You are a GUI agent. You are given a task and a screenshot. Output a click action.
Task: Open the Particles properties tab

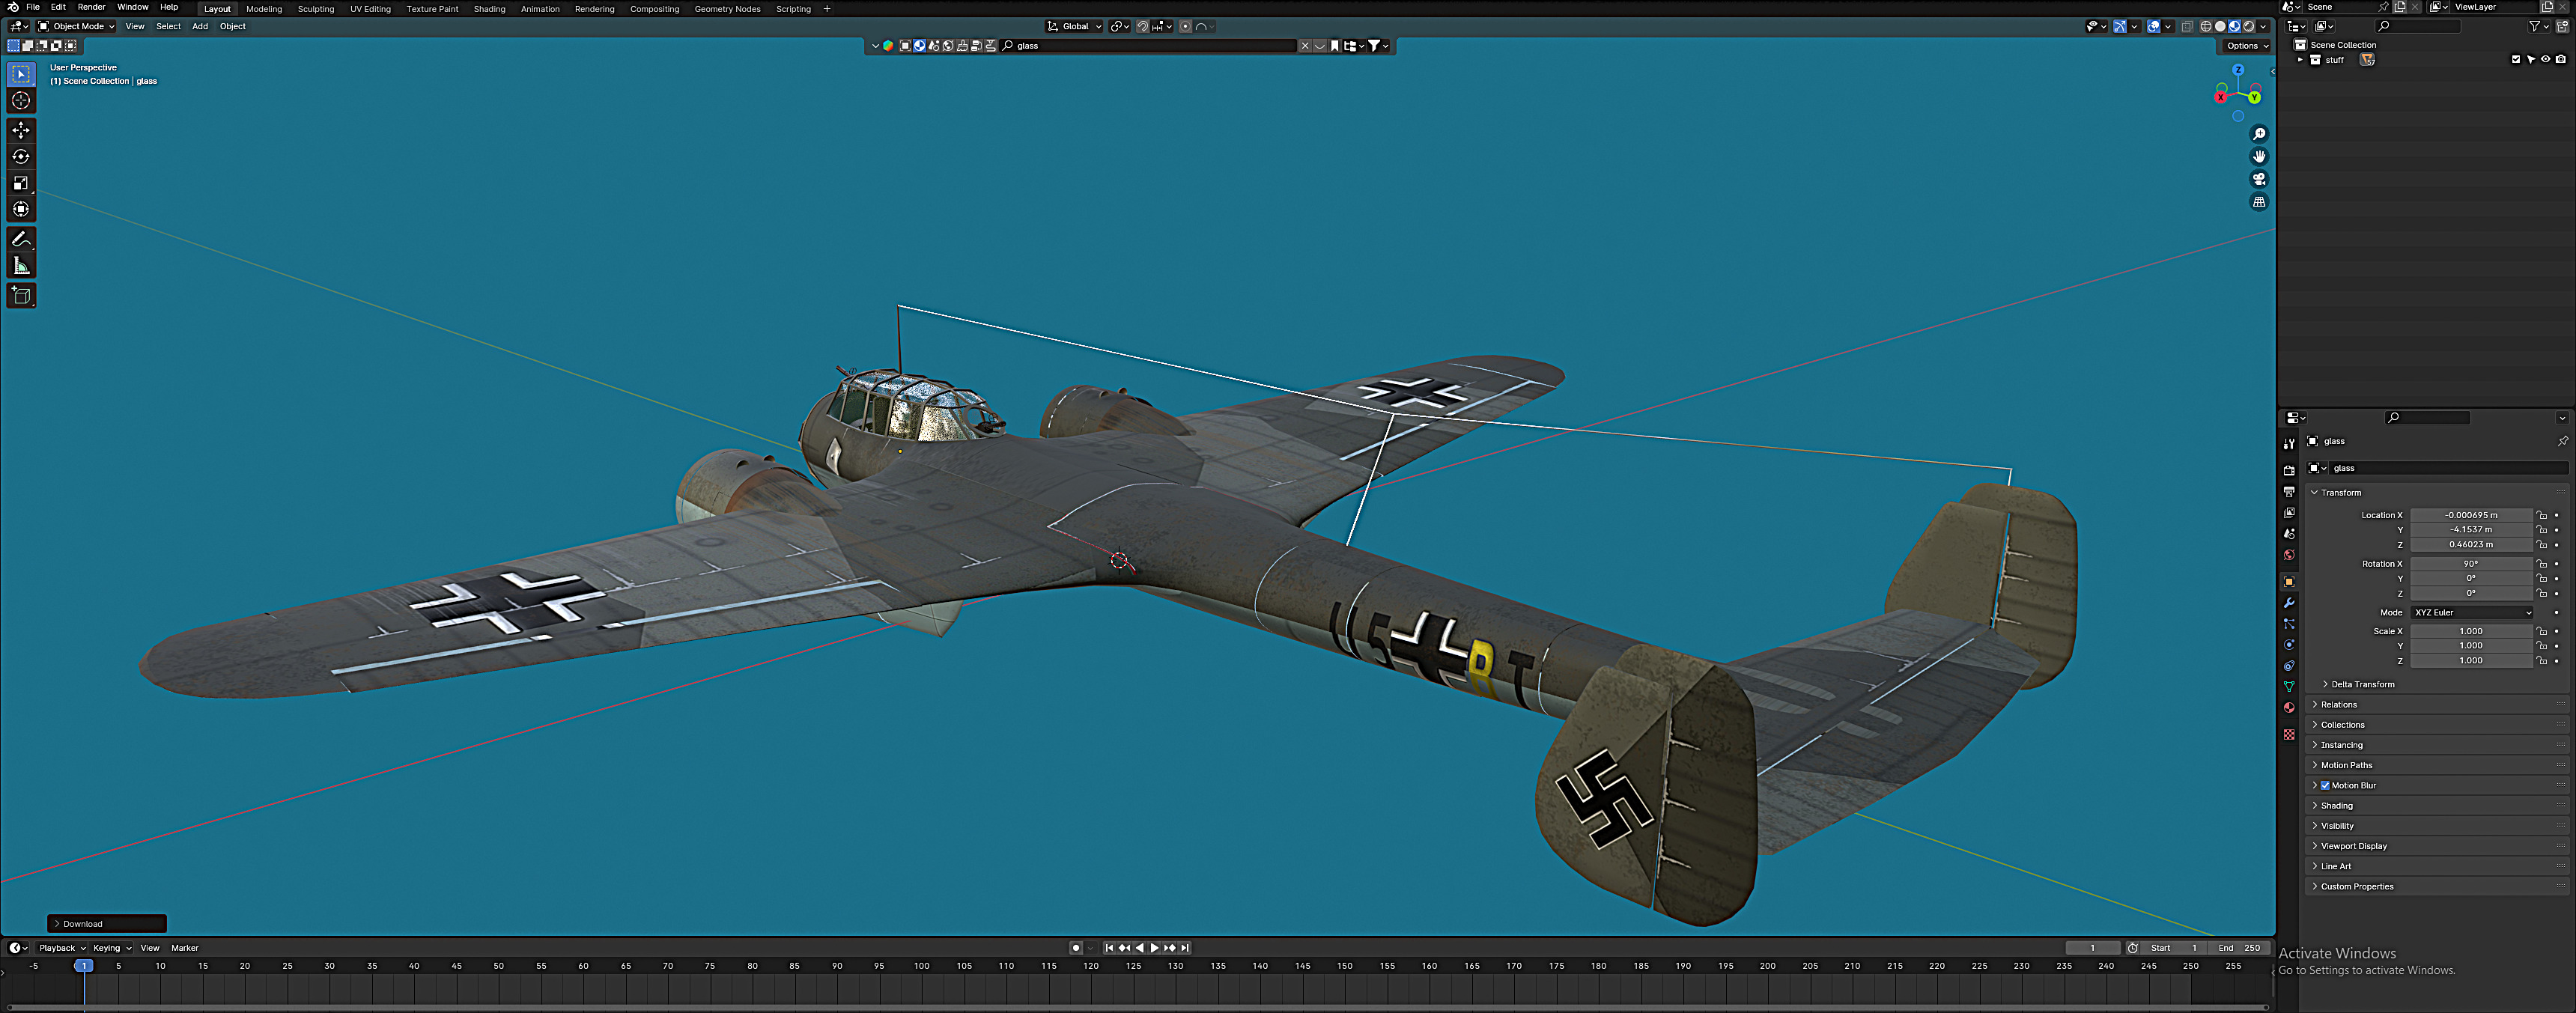coord(2289,624)
